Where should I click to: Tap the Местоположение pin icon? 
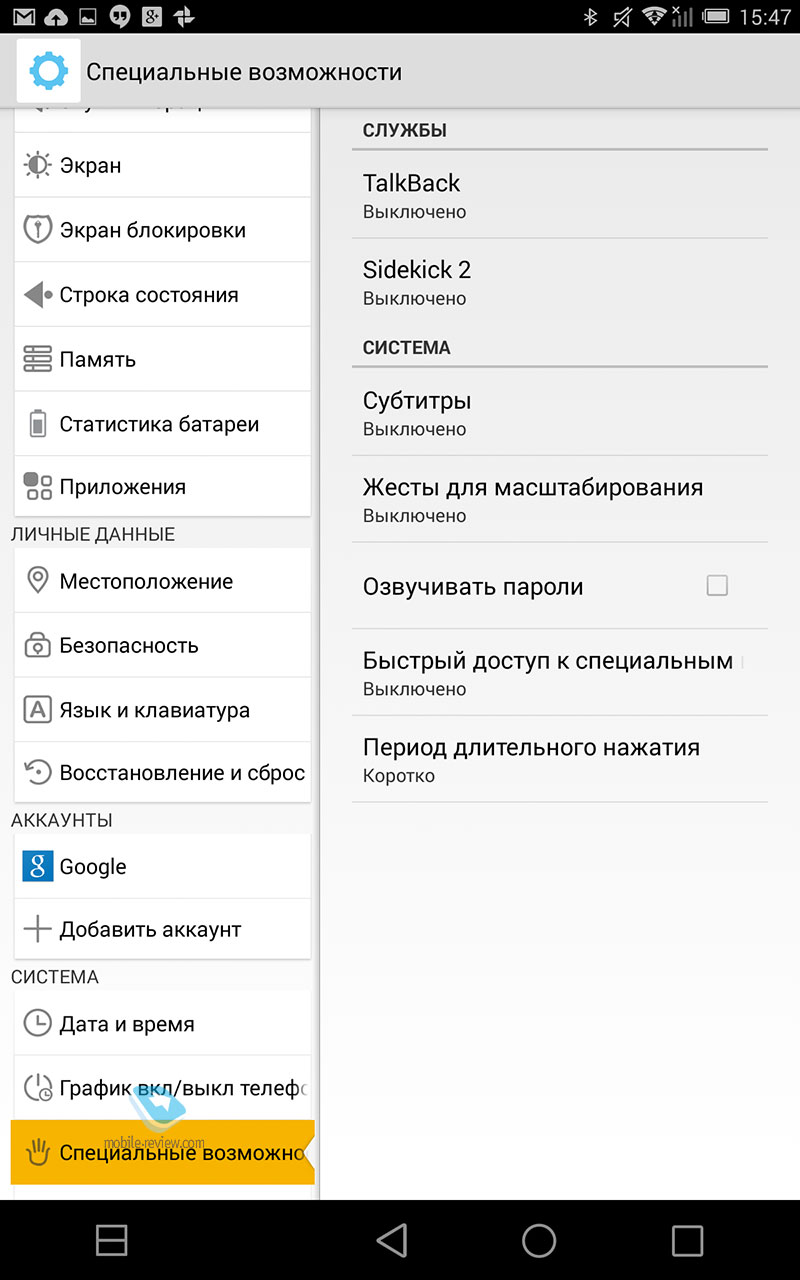click(x=37, y=581)
